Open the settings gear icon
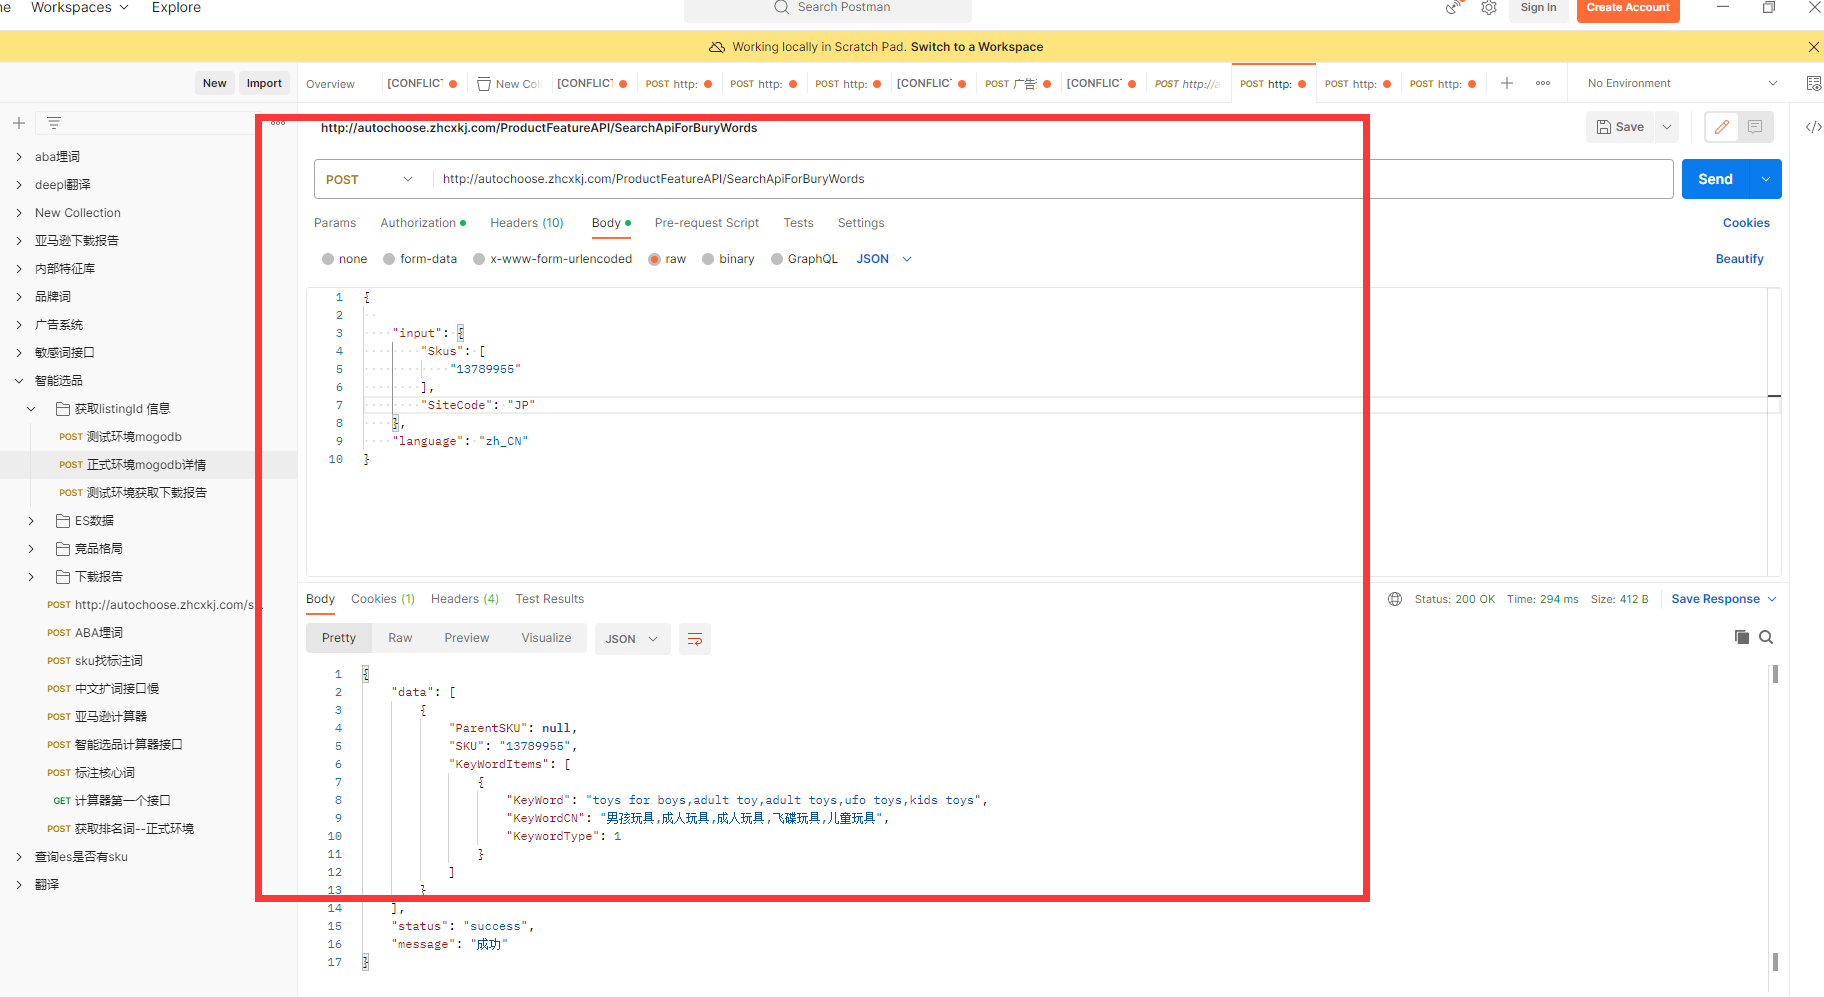Image resolution: width=1824 pixels, height=997 pixels. pos(1488,8)
